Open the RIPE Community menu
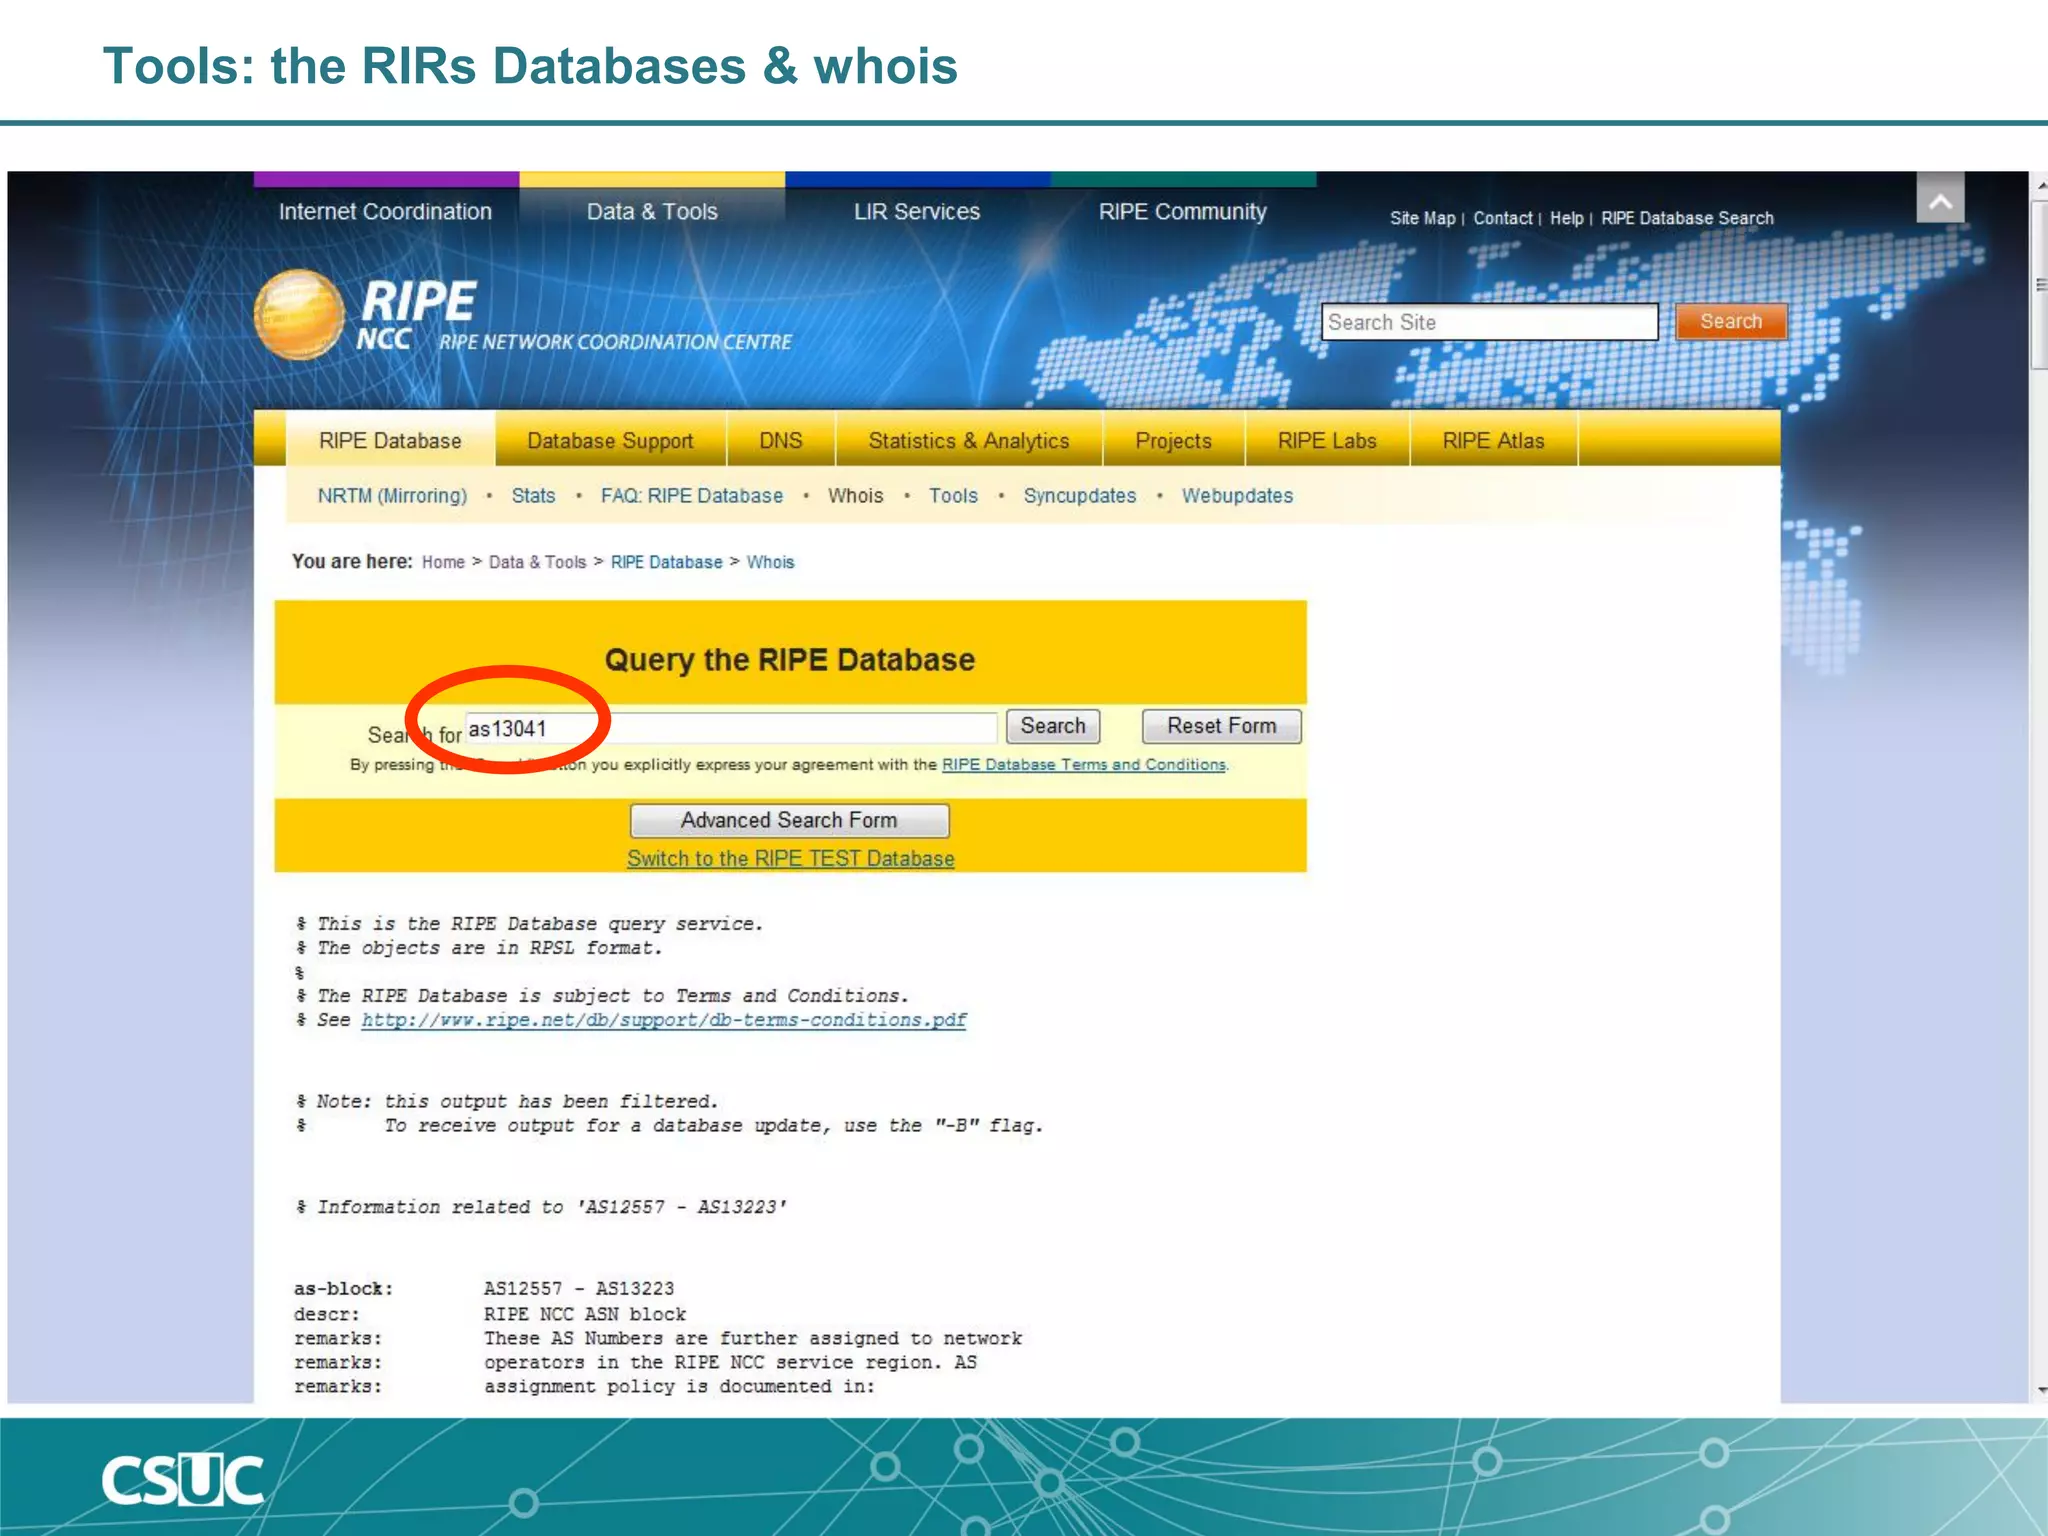This screenshot has height=1536, width=2048. [x=1182, y=212]
